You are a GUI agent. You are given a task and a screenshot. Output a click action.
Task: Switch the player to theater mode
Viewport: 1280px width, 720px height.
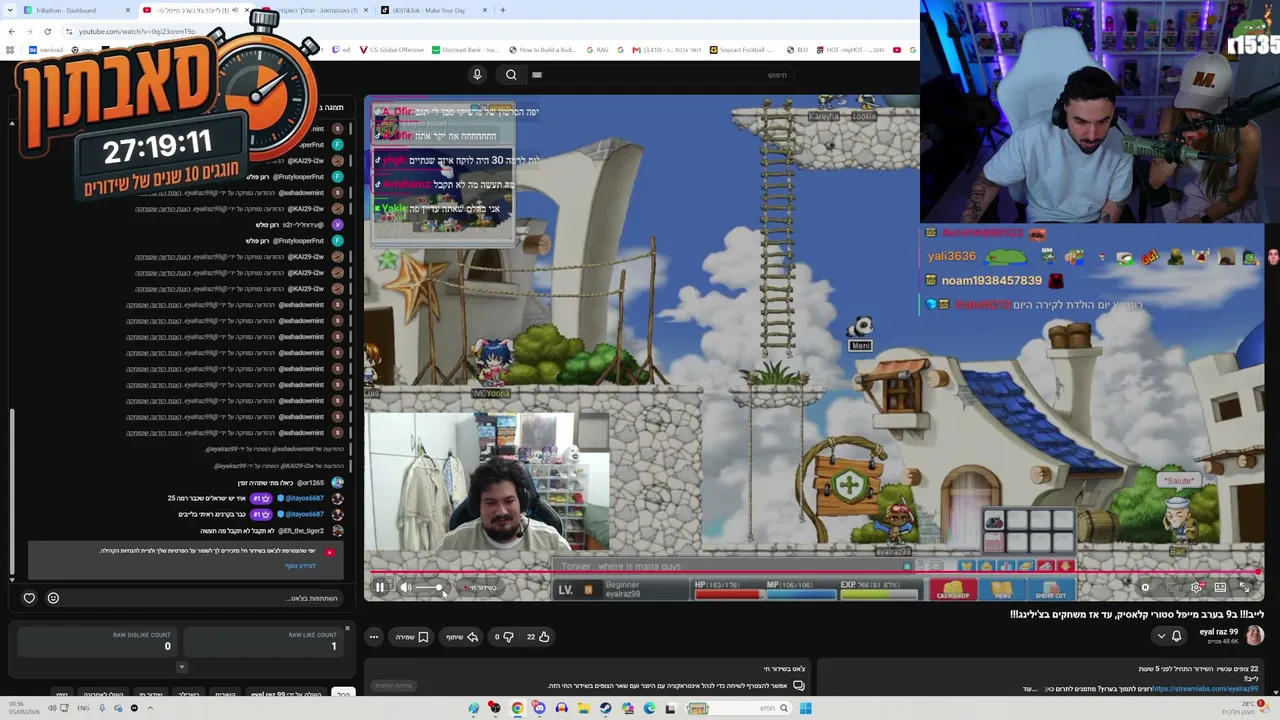pos(1220,587)
